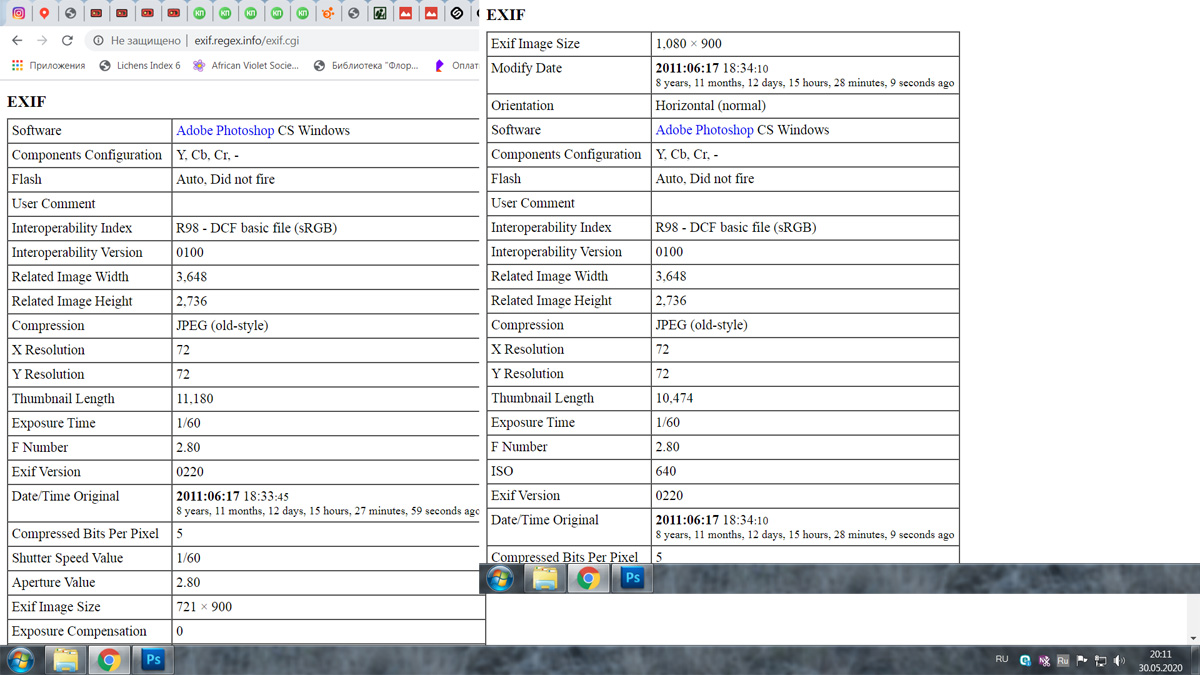Click the Windows Start orb in bottom taskbar
1200x675 pixels.
[20, 660]
